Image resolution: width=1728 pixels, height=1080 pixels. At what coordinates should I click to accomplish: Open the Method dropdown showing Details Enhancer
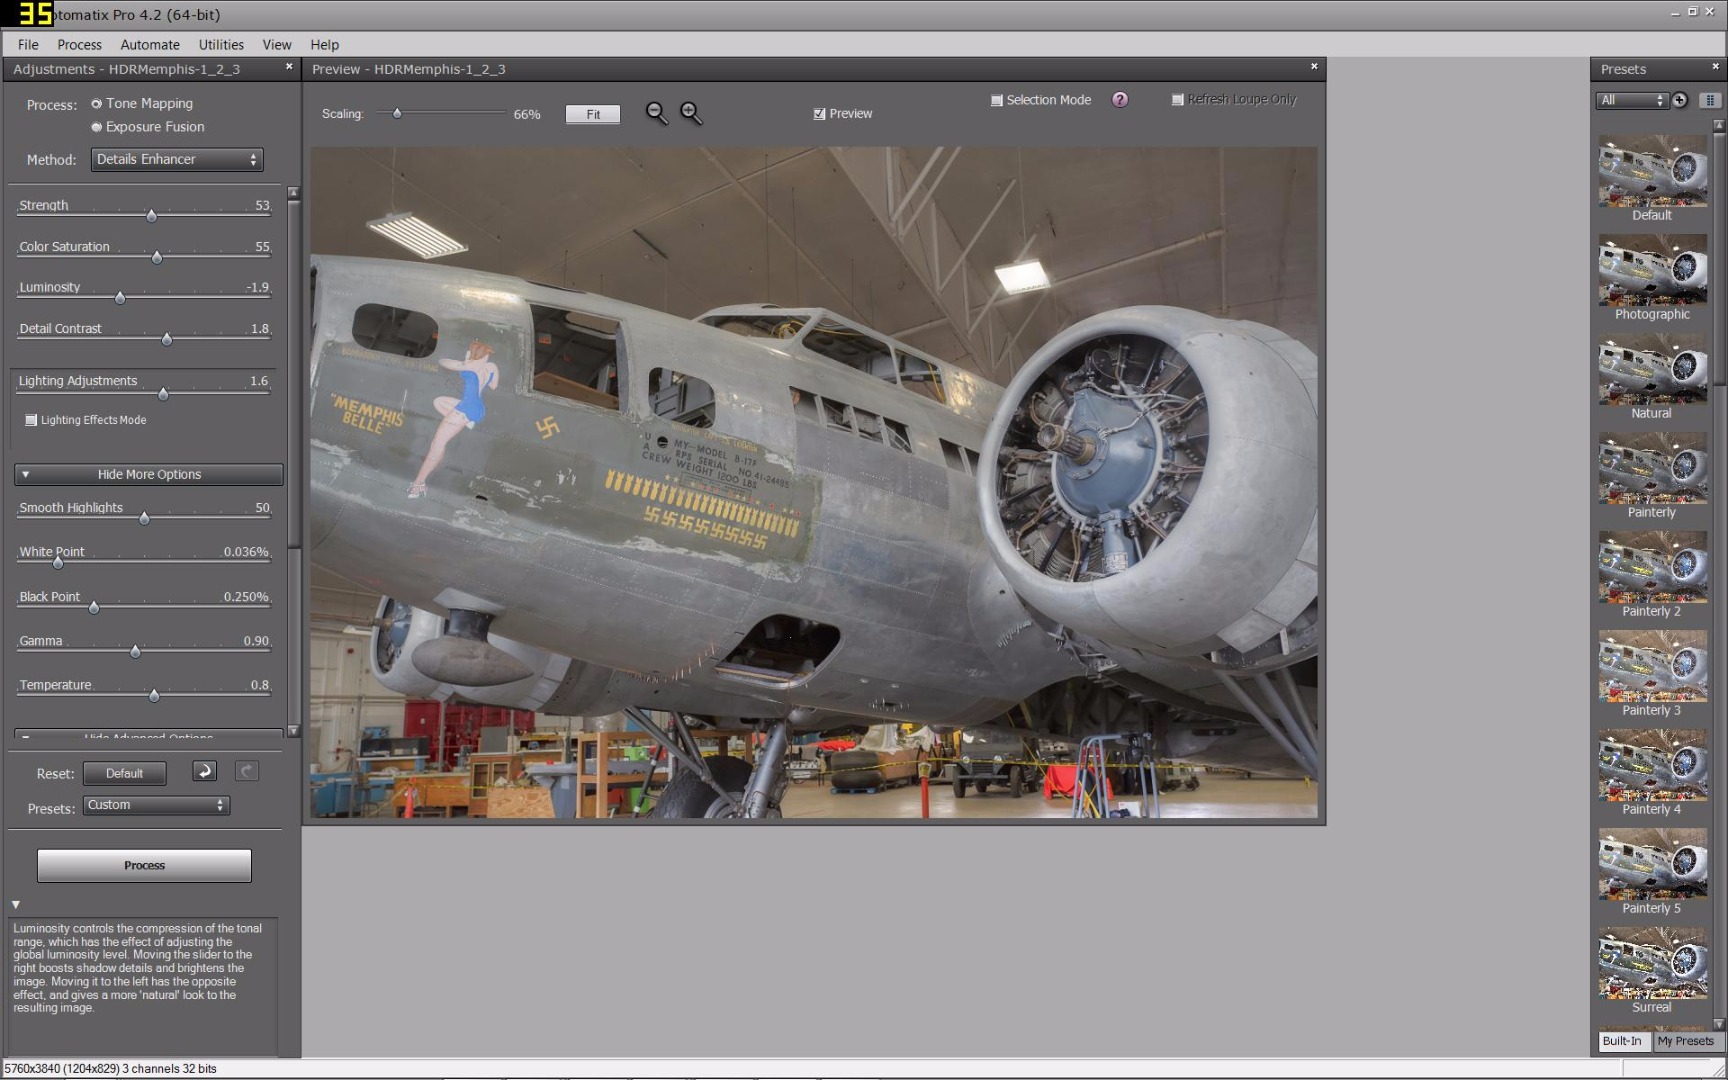click(x=177, y=159)
